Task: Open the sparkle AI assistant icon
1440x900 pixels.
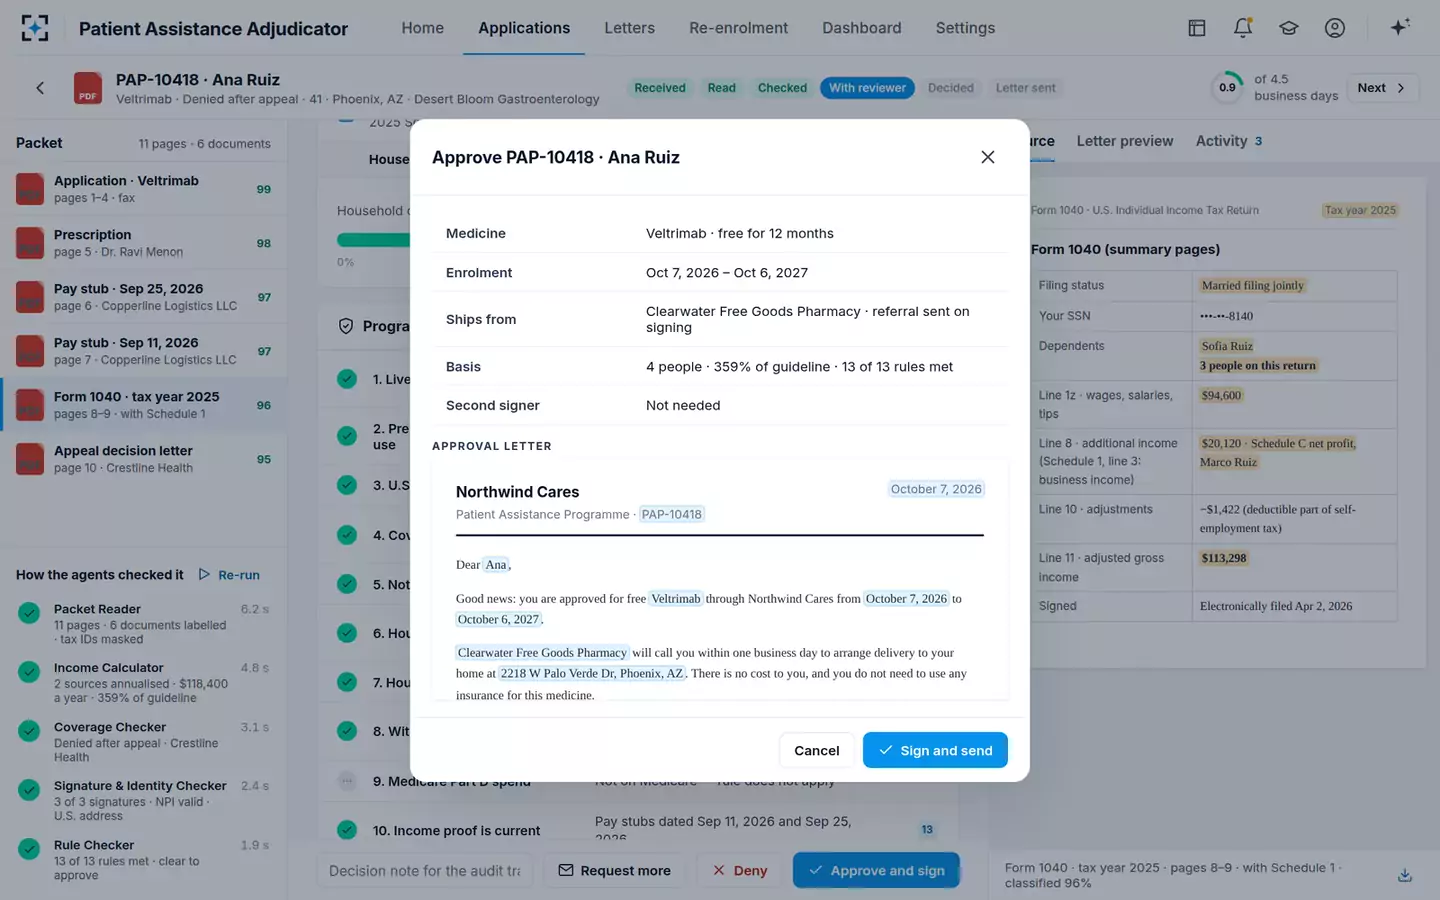Action: (x=1400, y=27)
